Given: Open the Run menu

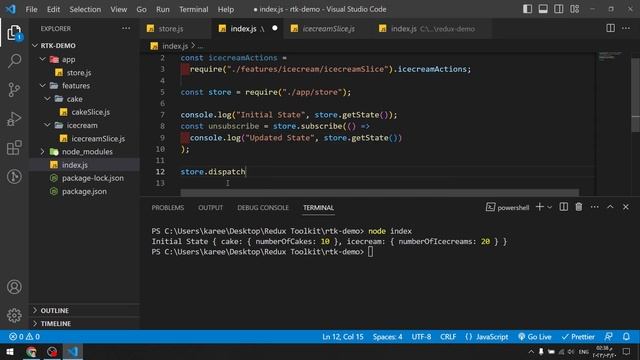Looking at the screenshot, I should coord(162,9).
